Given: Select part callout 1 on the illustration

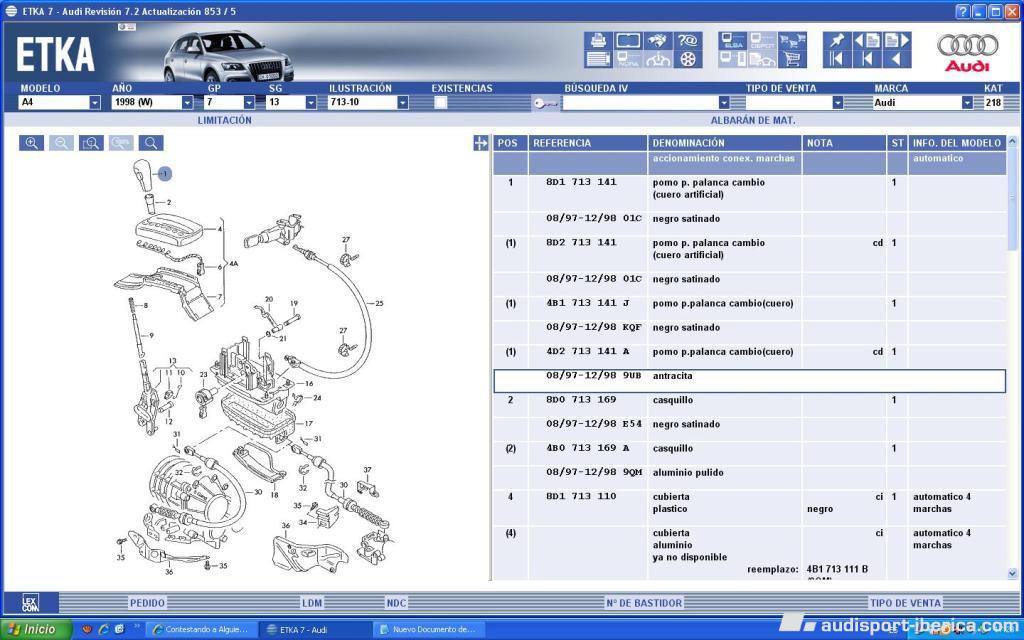Looking at the screenshot, I should pyautogui.click(x=165, y=174).
